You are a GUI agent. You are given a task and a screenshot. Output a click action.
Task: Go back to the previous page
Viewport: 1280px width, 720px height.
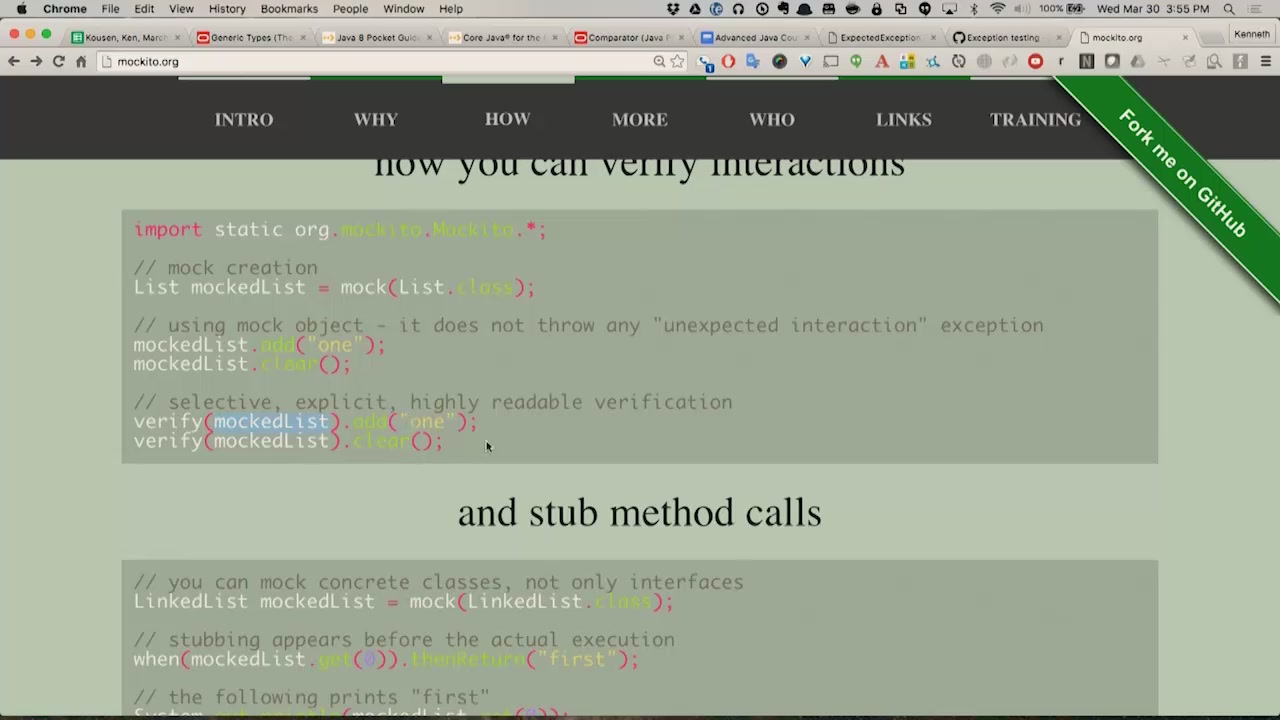[x=14, y=61]
